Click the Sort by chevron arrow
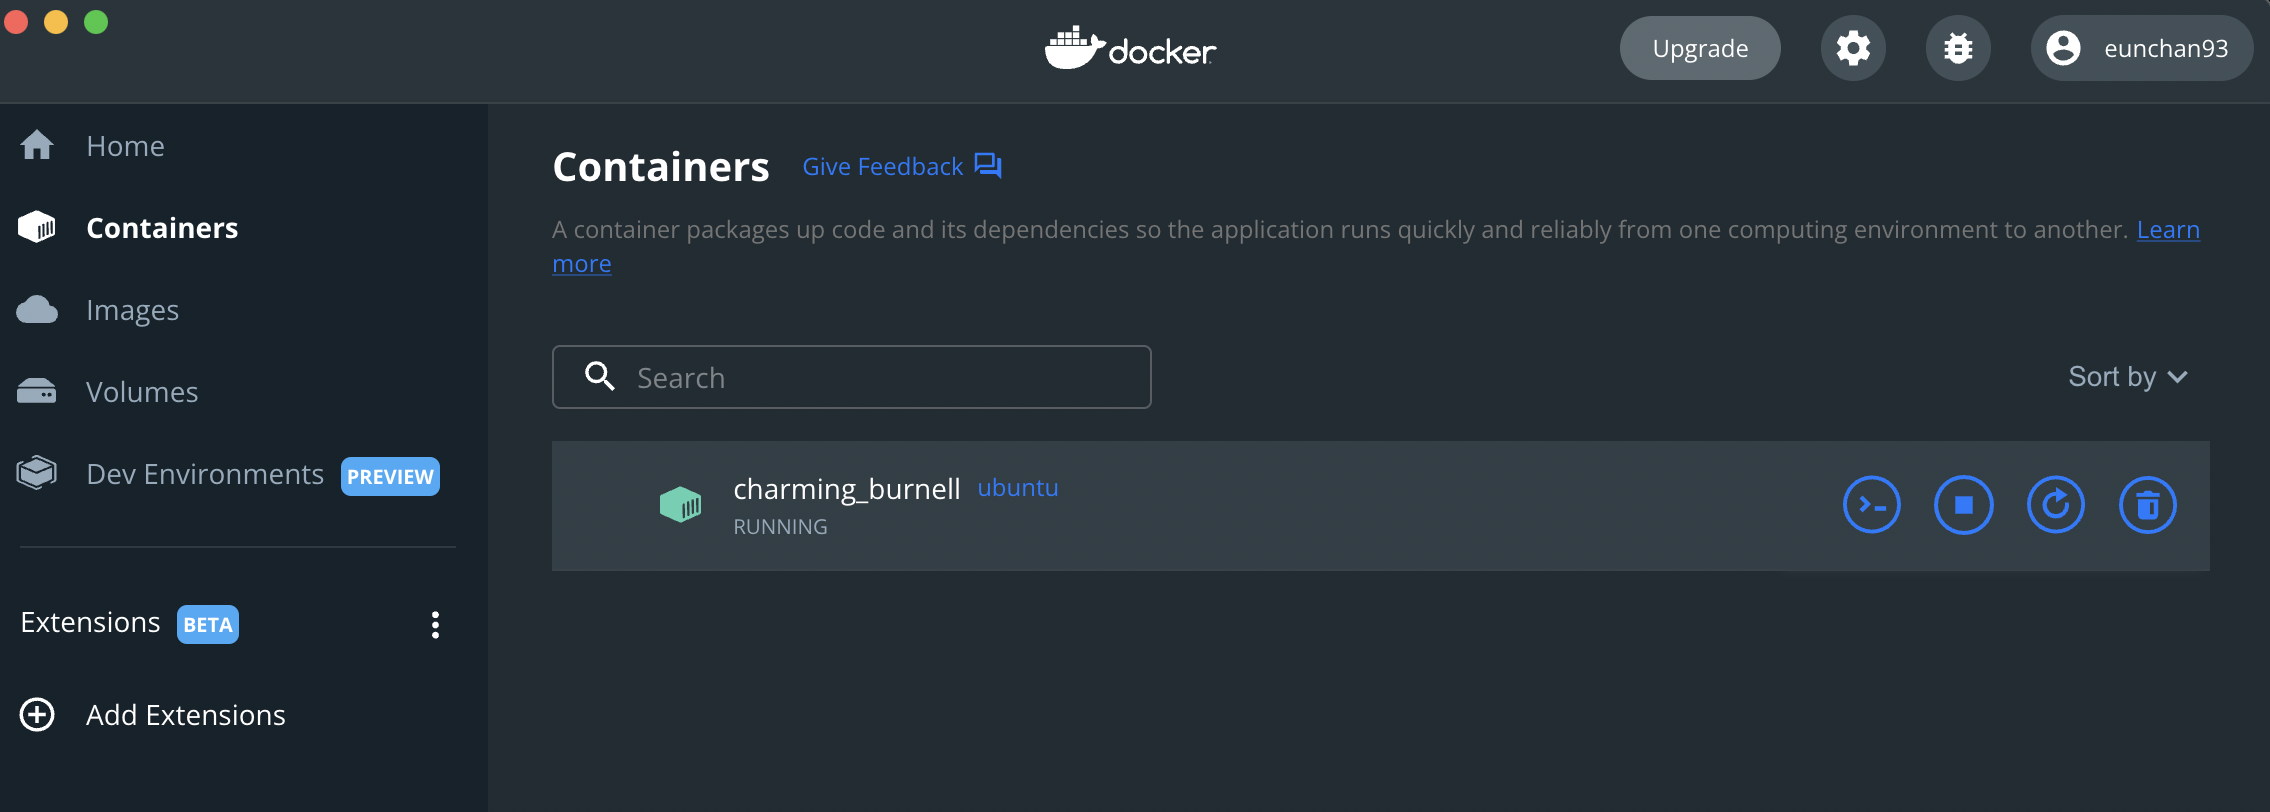 (x=2177, y=377)
